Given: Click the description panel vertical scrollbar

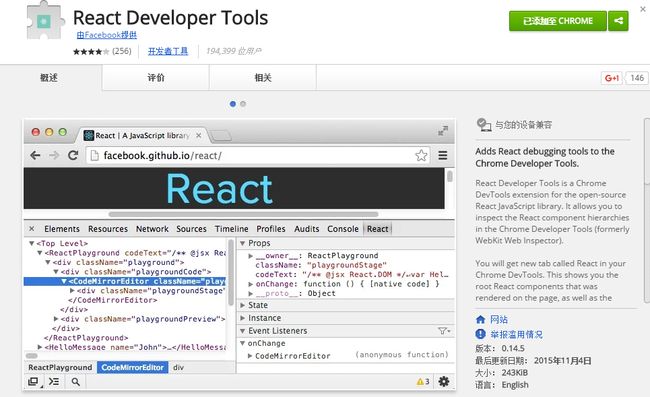Looking at the screenshot, I should coord(647,211).
